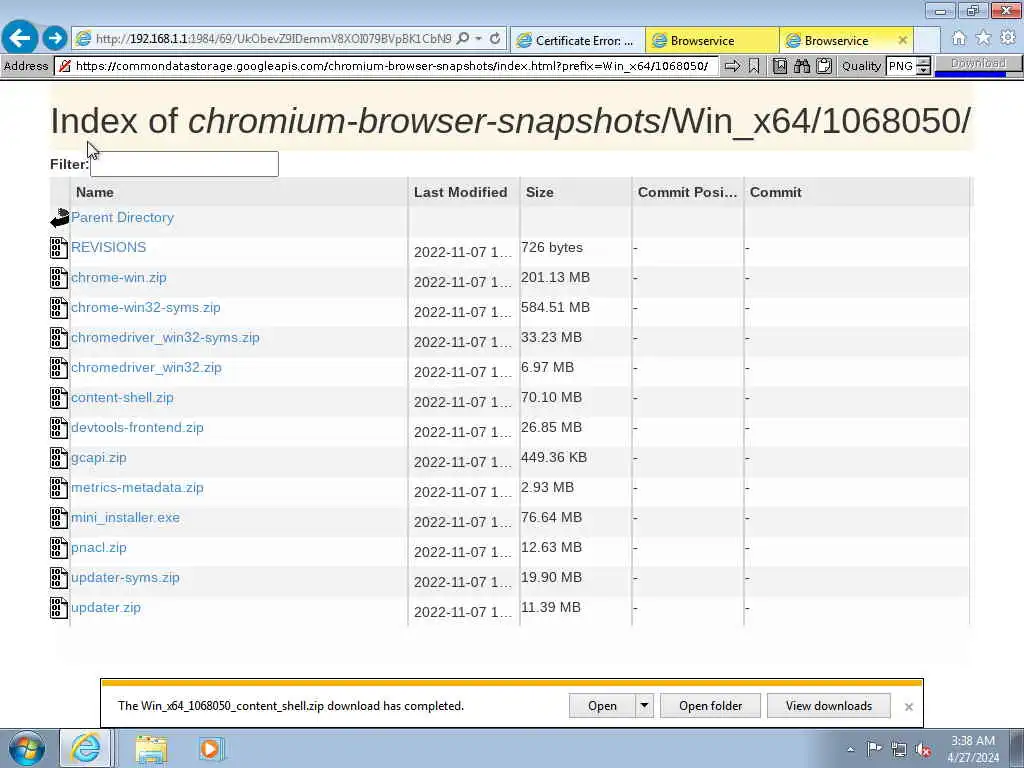Open the Favorites star icon

983,39
